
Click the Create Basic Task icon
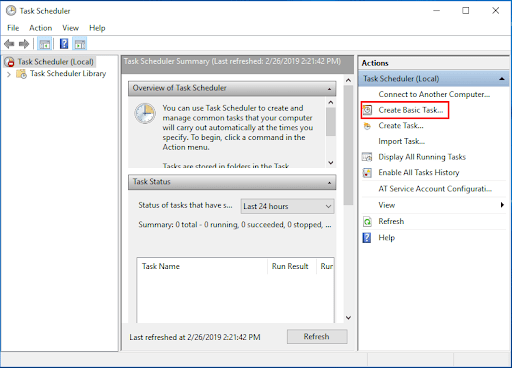pyautogui.click(x=367, y=110)
